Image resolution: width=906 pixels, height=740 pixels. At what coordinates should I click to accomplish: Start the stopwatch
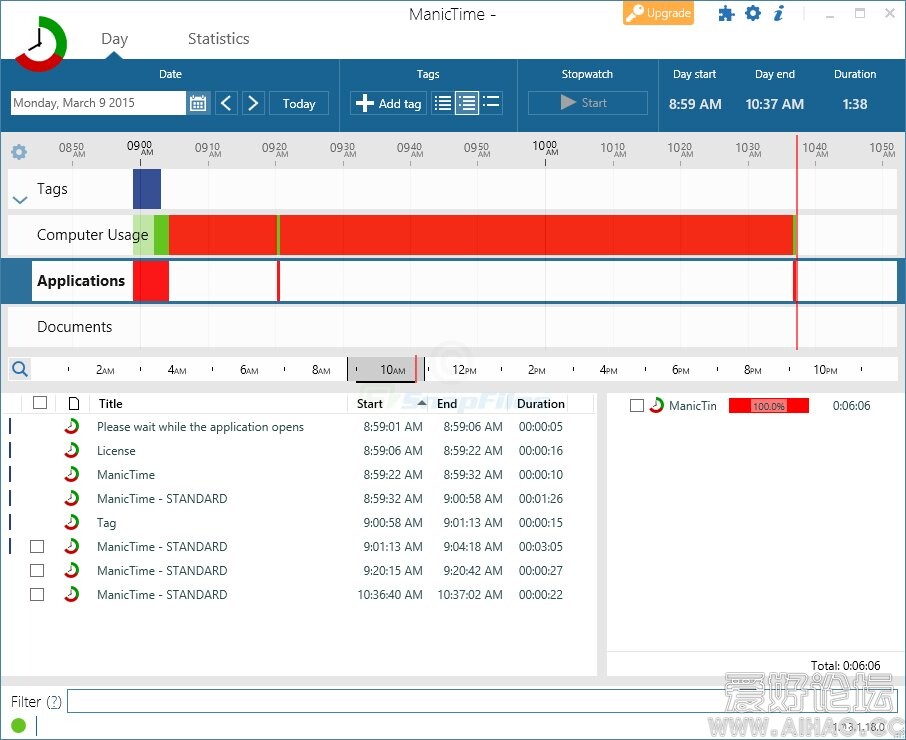click(x=588, y=103)
